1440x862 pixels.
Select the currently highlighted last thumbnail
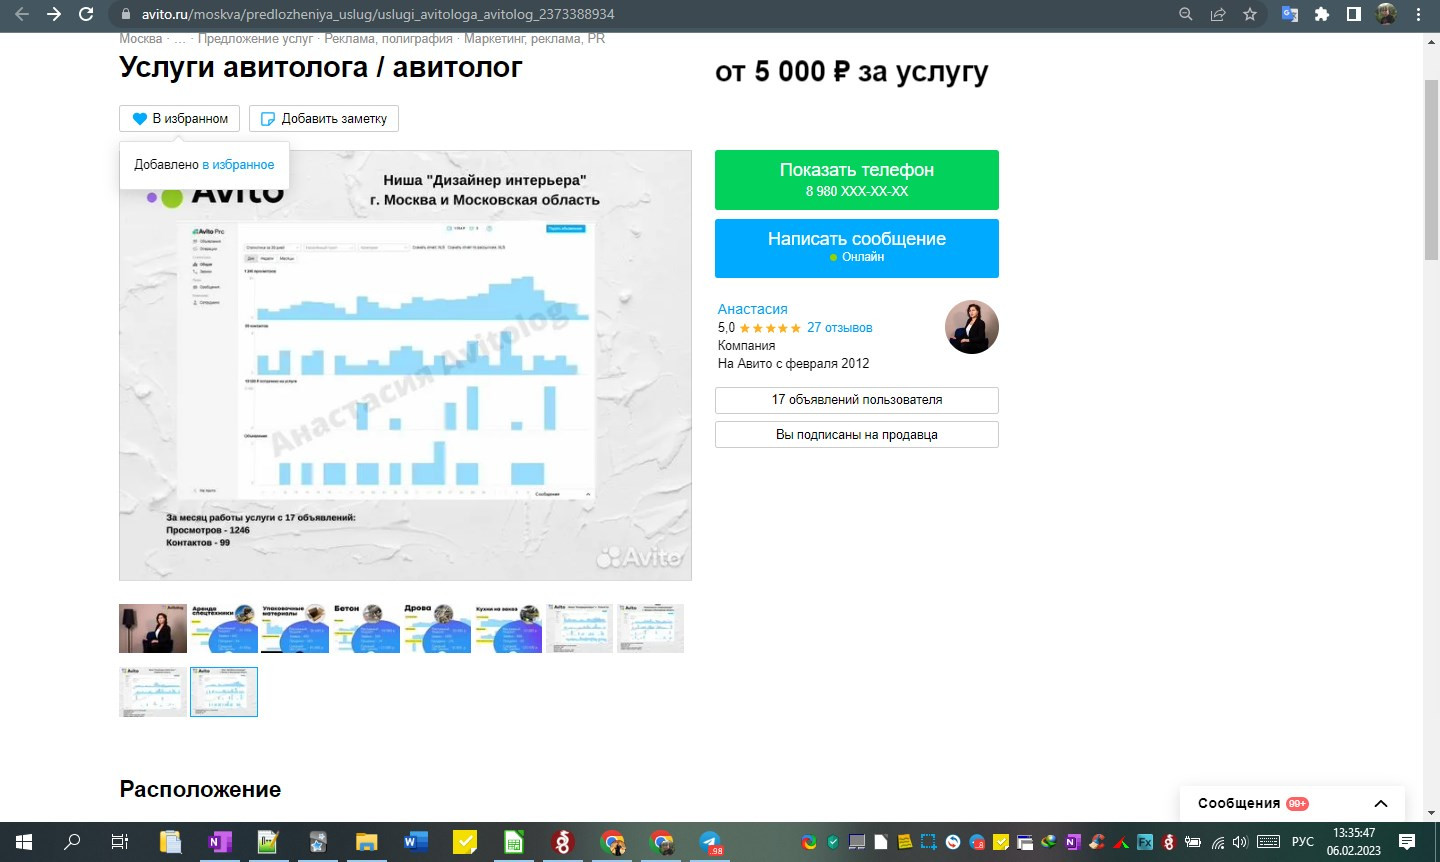point(224,692)
